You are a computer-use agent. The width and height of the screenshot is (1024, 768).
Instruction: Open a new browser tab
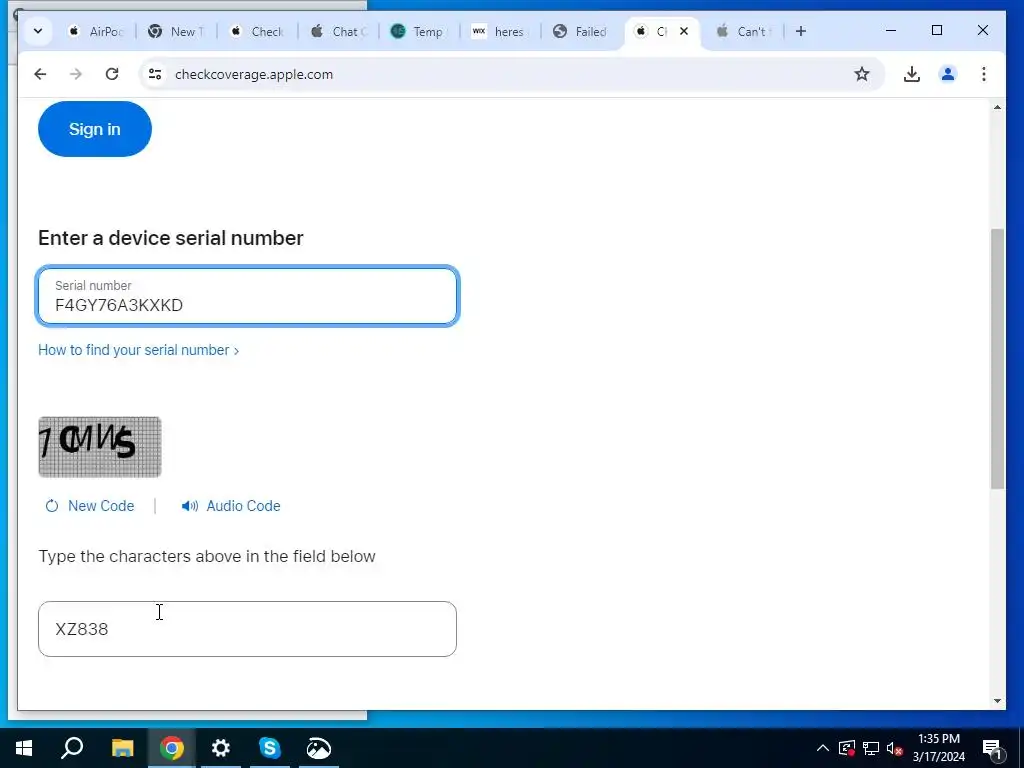coord(801,31)
